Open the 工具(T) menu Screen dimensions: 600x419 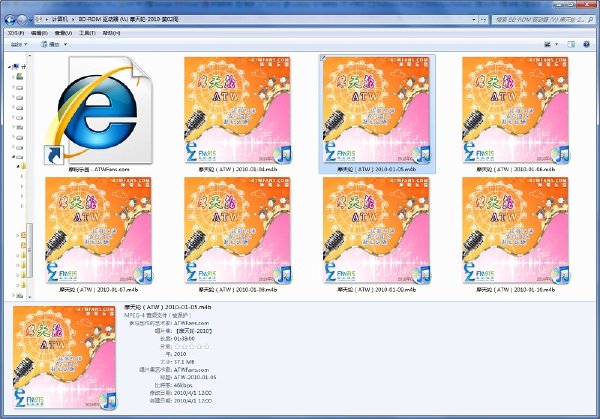click(87, 33)
